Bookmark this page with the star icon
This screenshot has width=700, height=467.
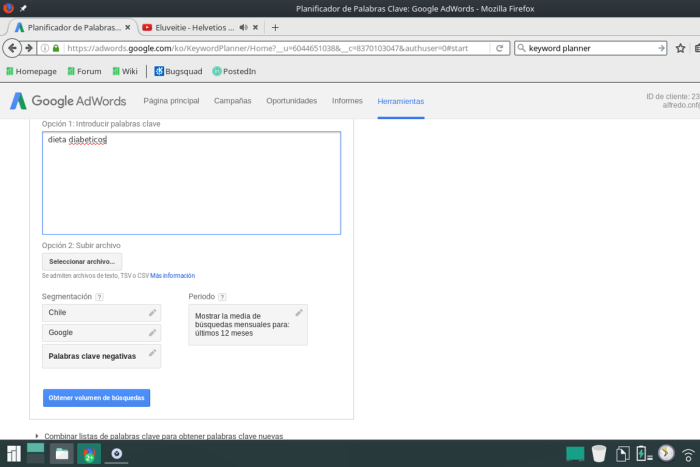tap(680, 48)
